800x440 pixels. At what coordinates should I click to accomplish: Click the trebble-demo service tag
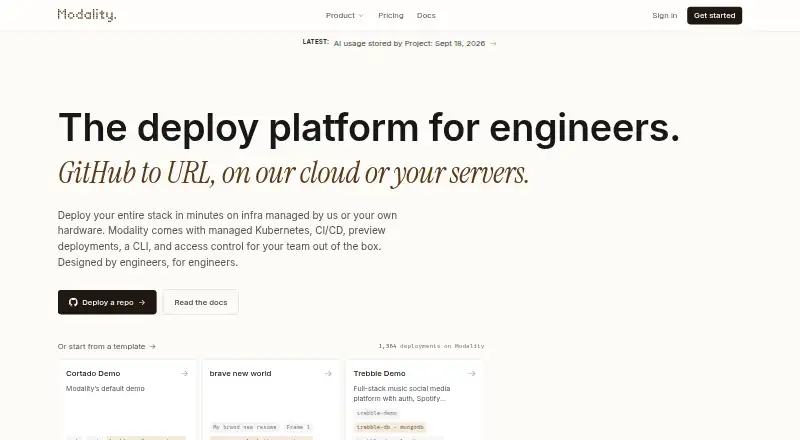[377, 413]
